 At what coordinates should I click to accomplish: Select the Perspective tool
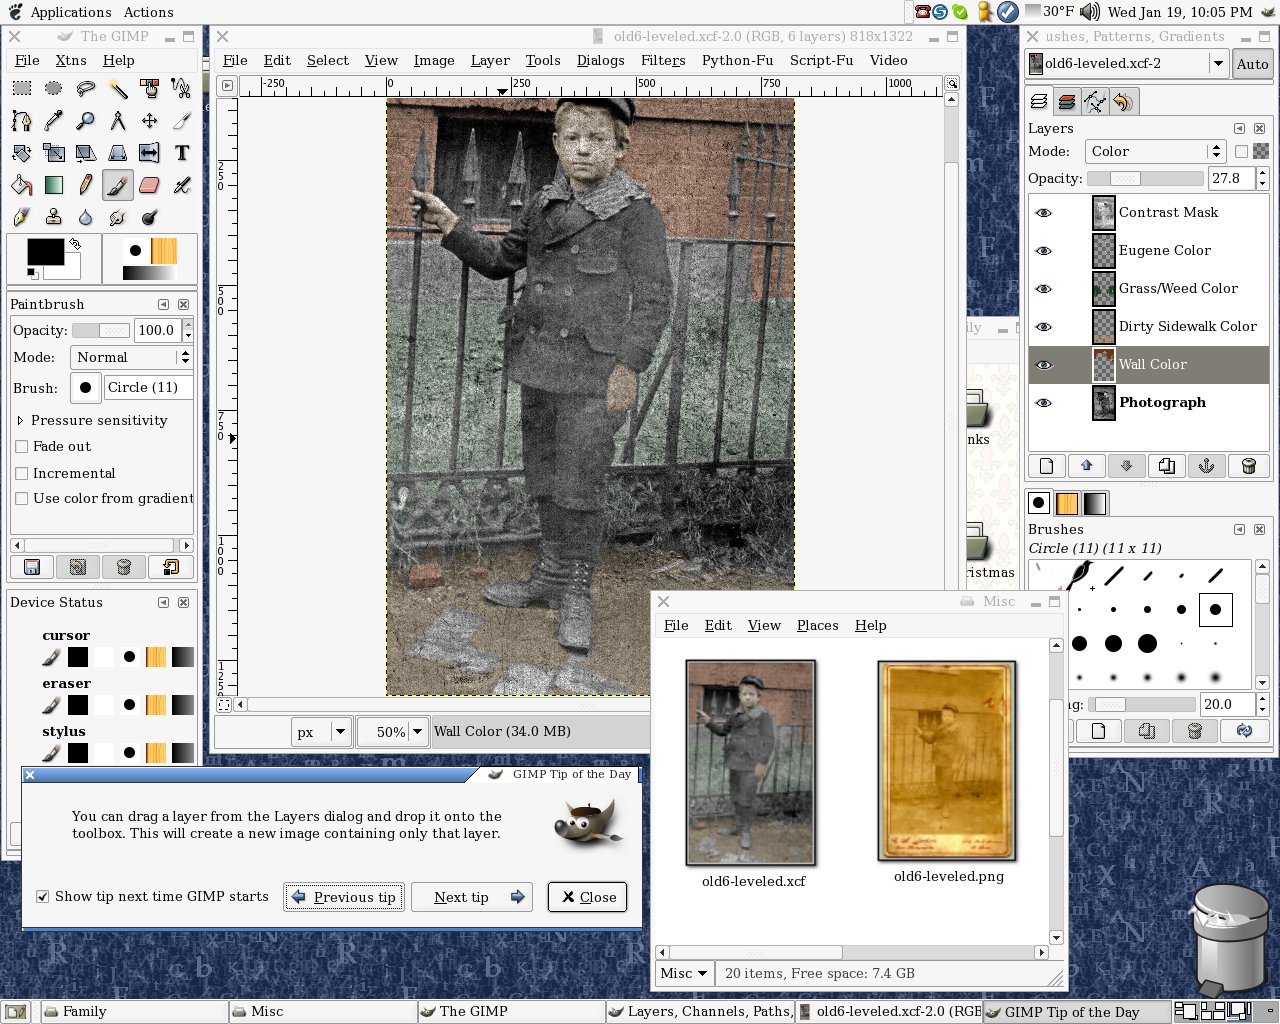(118, 153)
